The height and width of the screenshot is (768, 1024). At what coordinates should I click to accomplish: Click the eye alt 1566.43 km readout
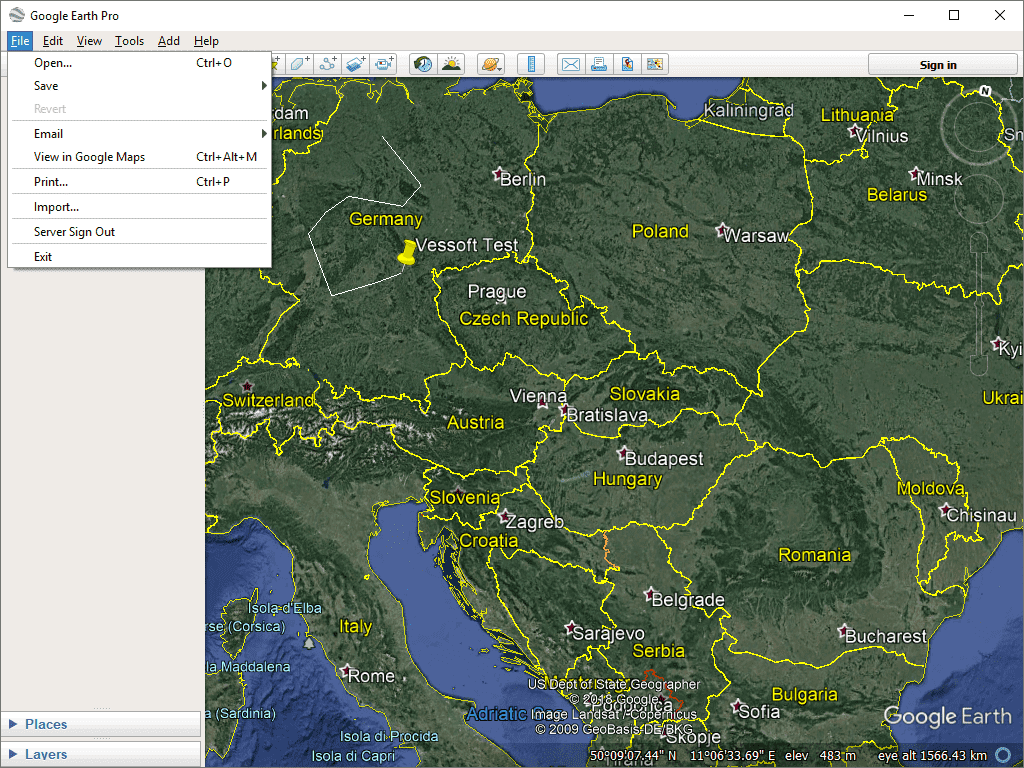[932, 756]
